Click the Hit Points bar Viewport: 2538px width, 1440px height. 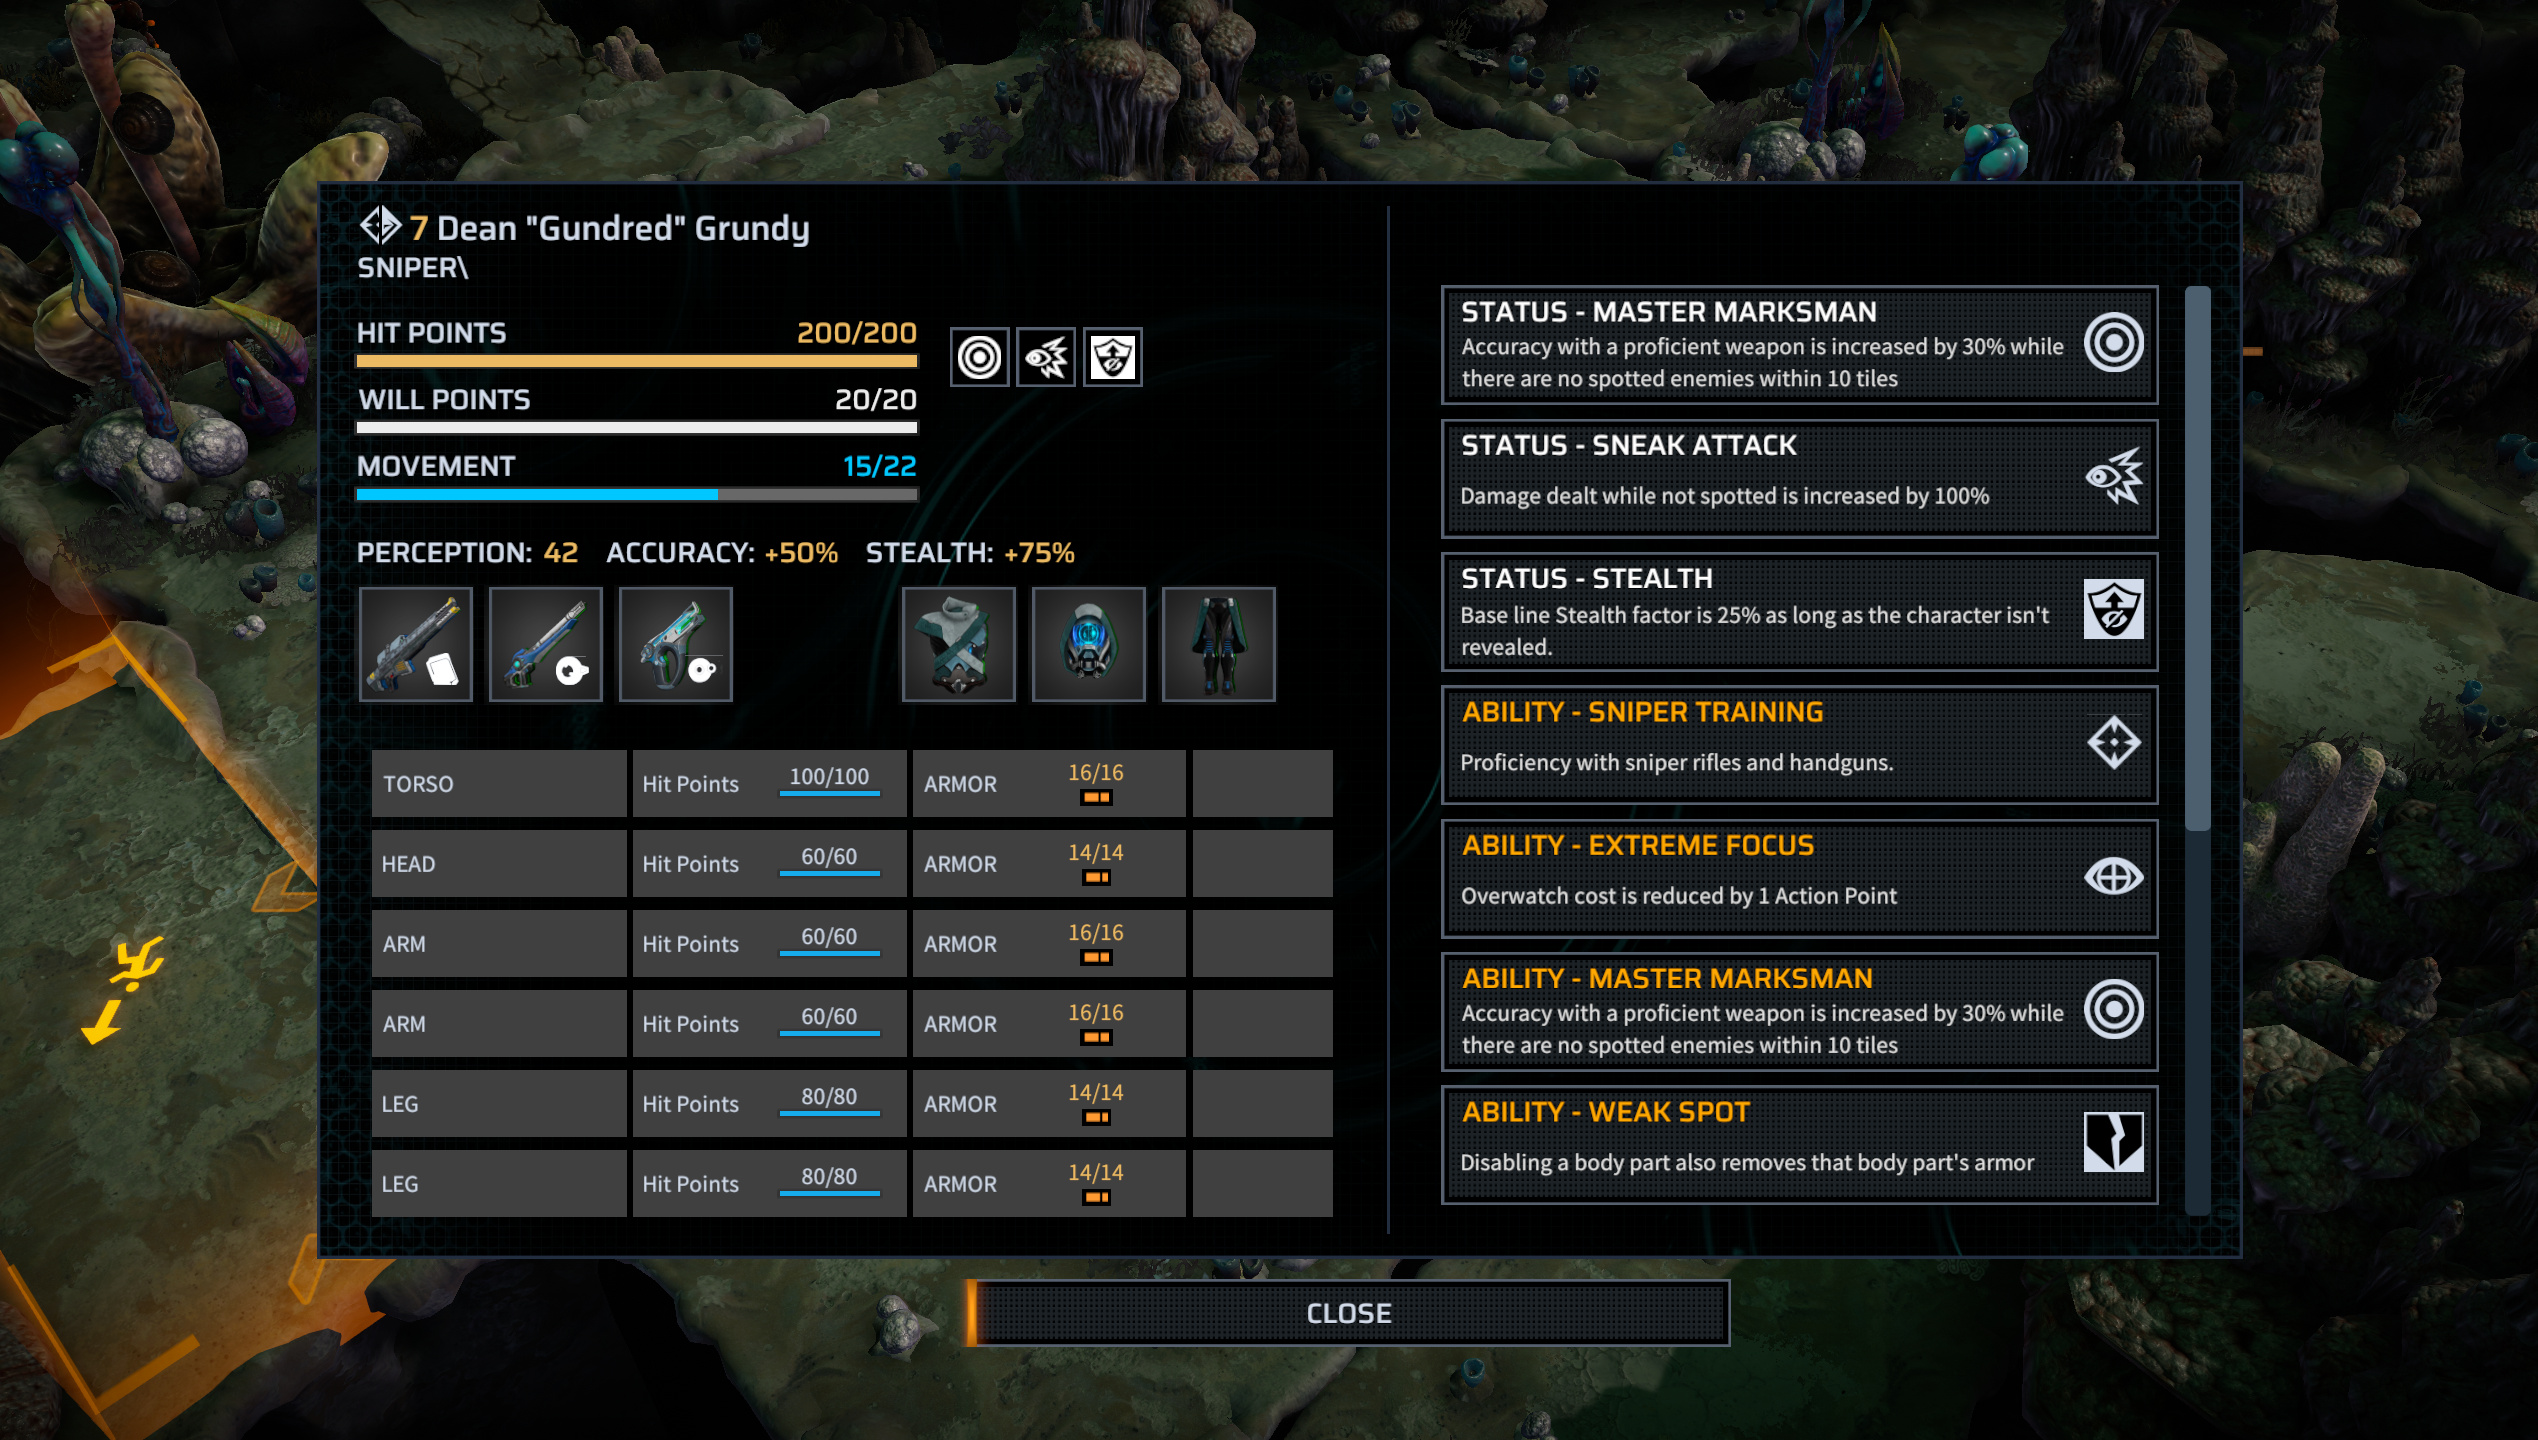637,361
